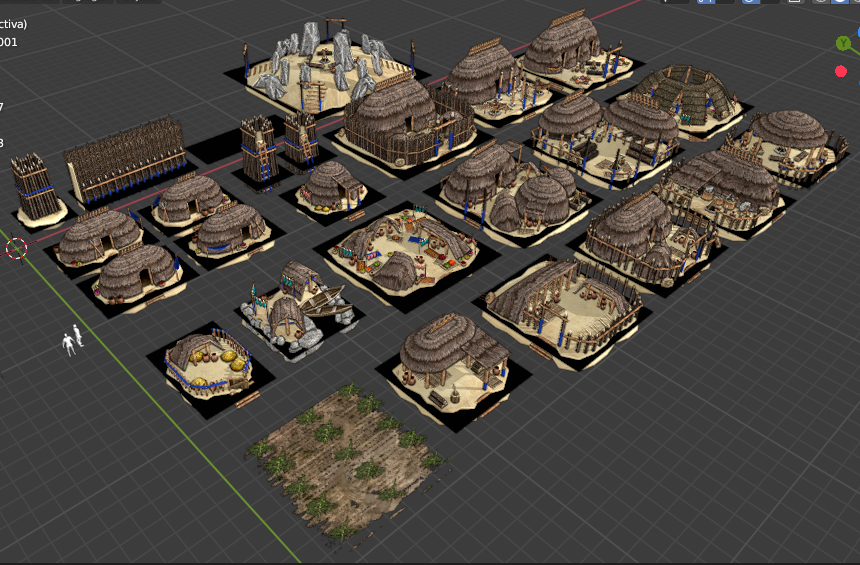Viewport: 860px width, 565px height.
Task: Select the market with colorful goods
Action: tap(400, 250)
